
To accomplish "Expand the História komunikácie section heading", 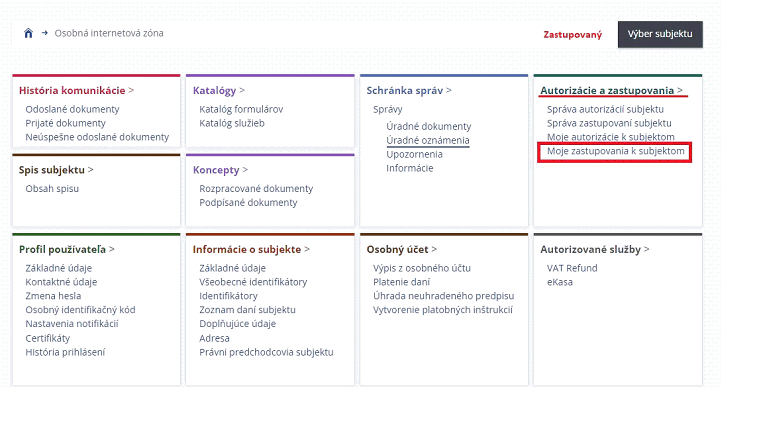I will point(76,90).
